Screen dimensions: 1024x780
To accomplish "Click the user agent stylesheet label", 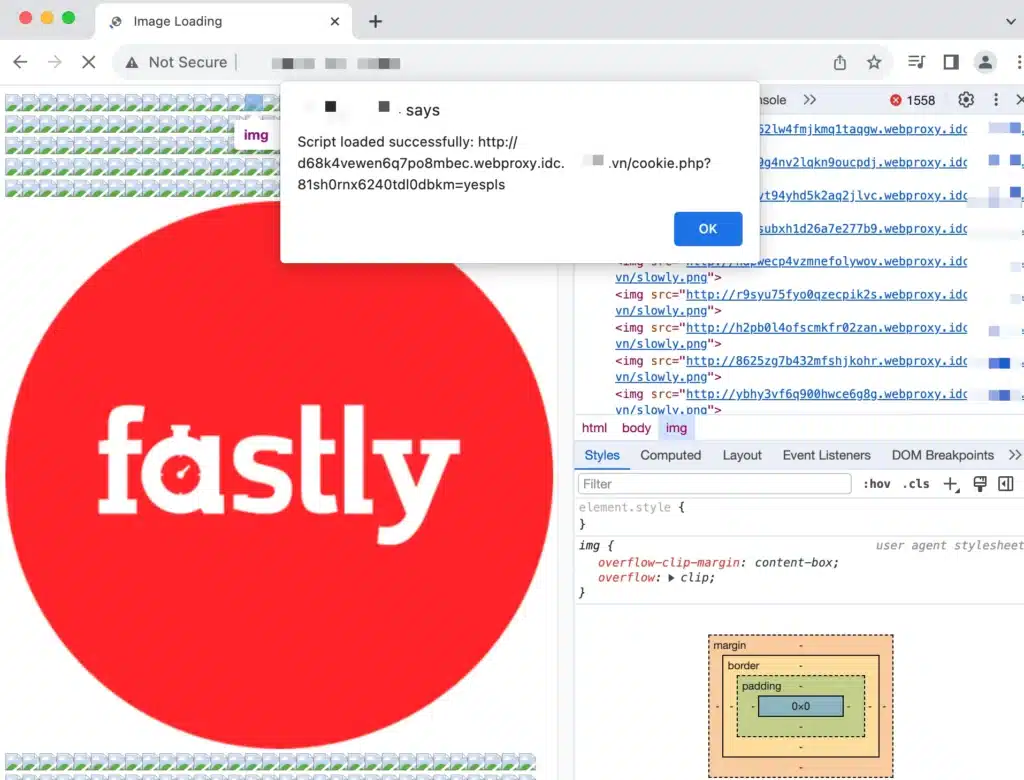I will (x=949, y=545).
